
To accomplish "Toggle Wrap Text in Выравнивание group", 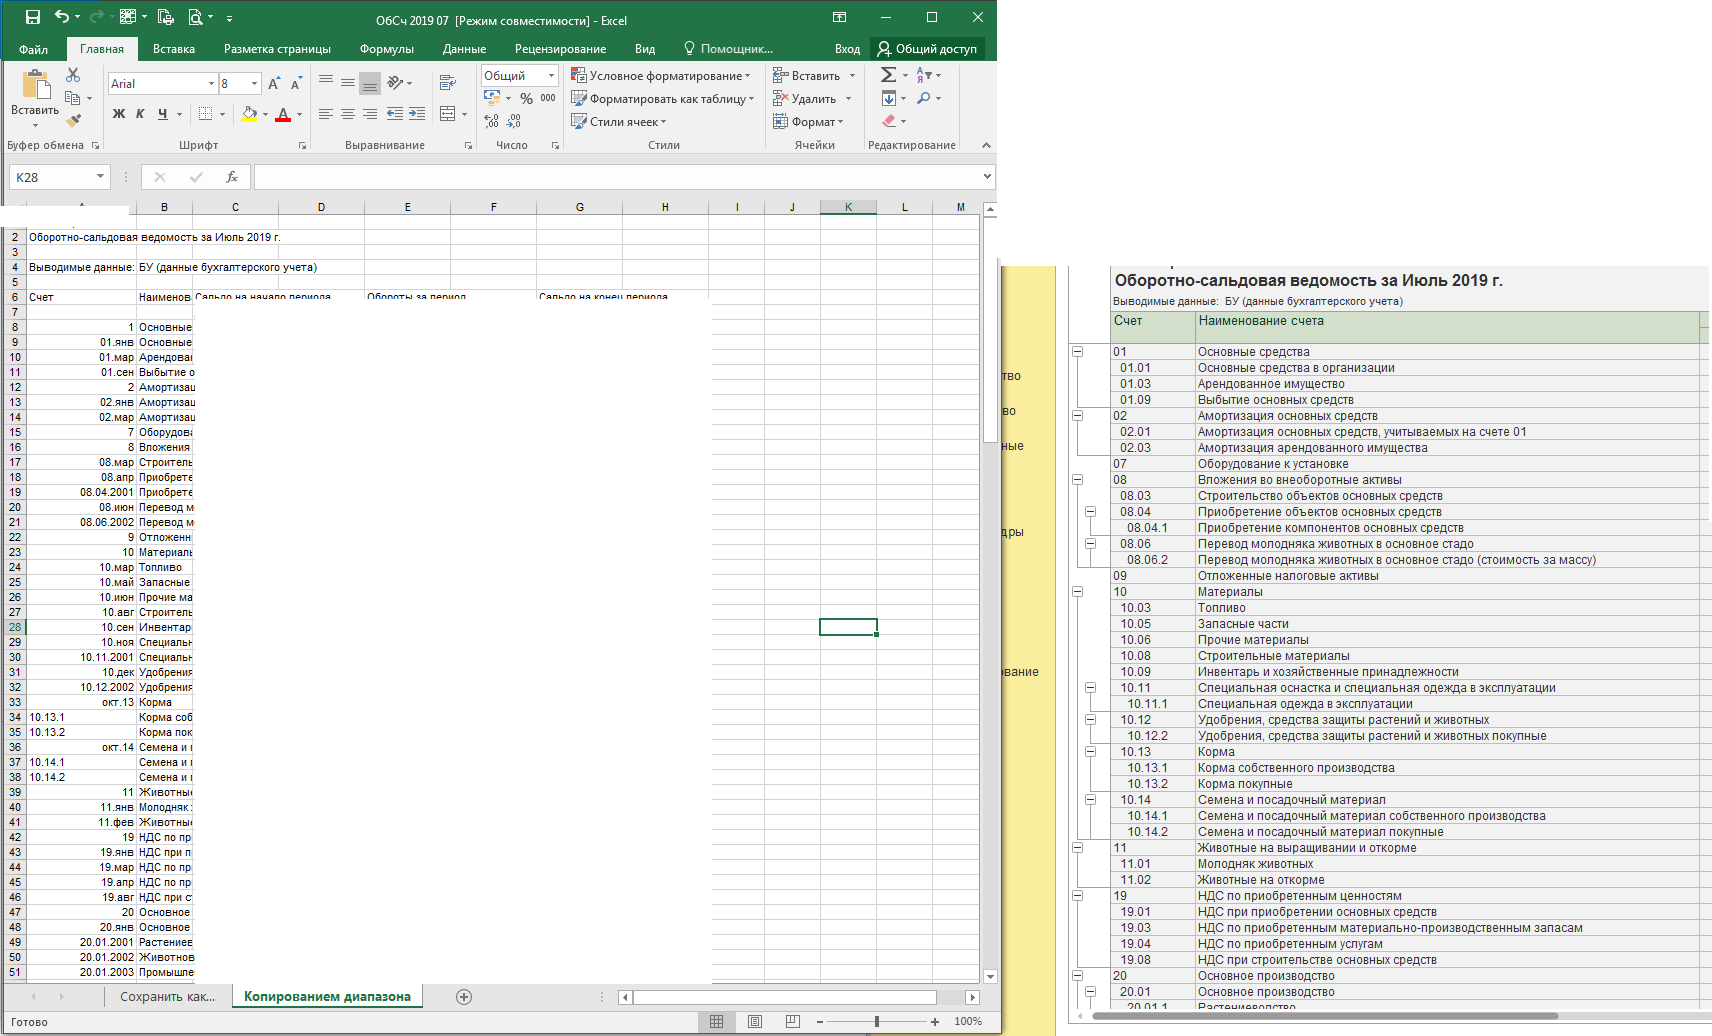I will click(448, 83).
